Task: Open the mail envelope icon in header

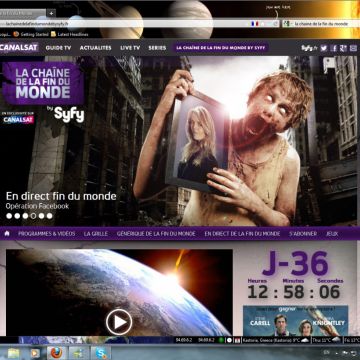Action: 353,48
